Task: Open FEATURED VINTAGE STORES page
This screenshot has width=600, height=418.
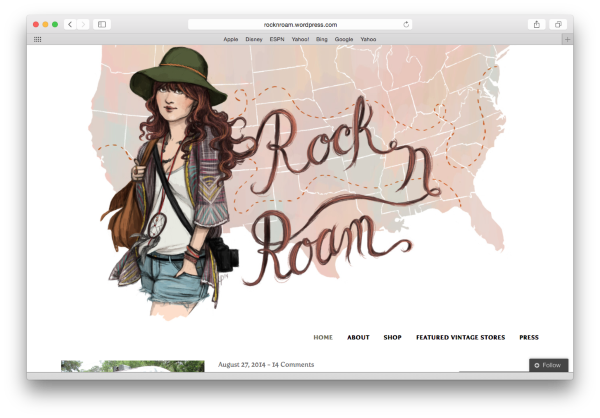Action: (460, 337)
